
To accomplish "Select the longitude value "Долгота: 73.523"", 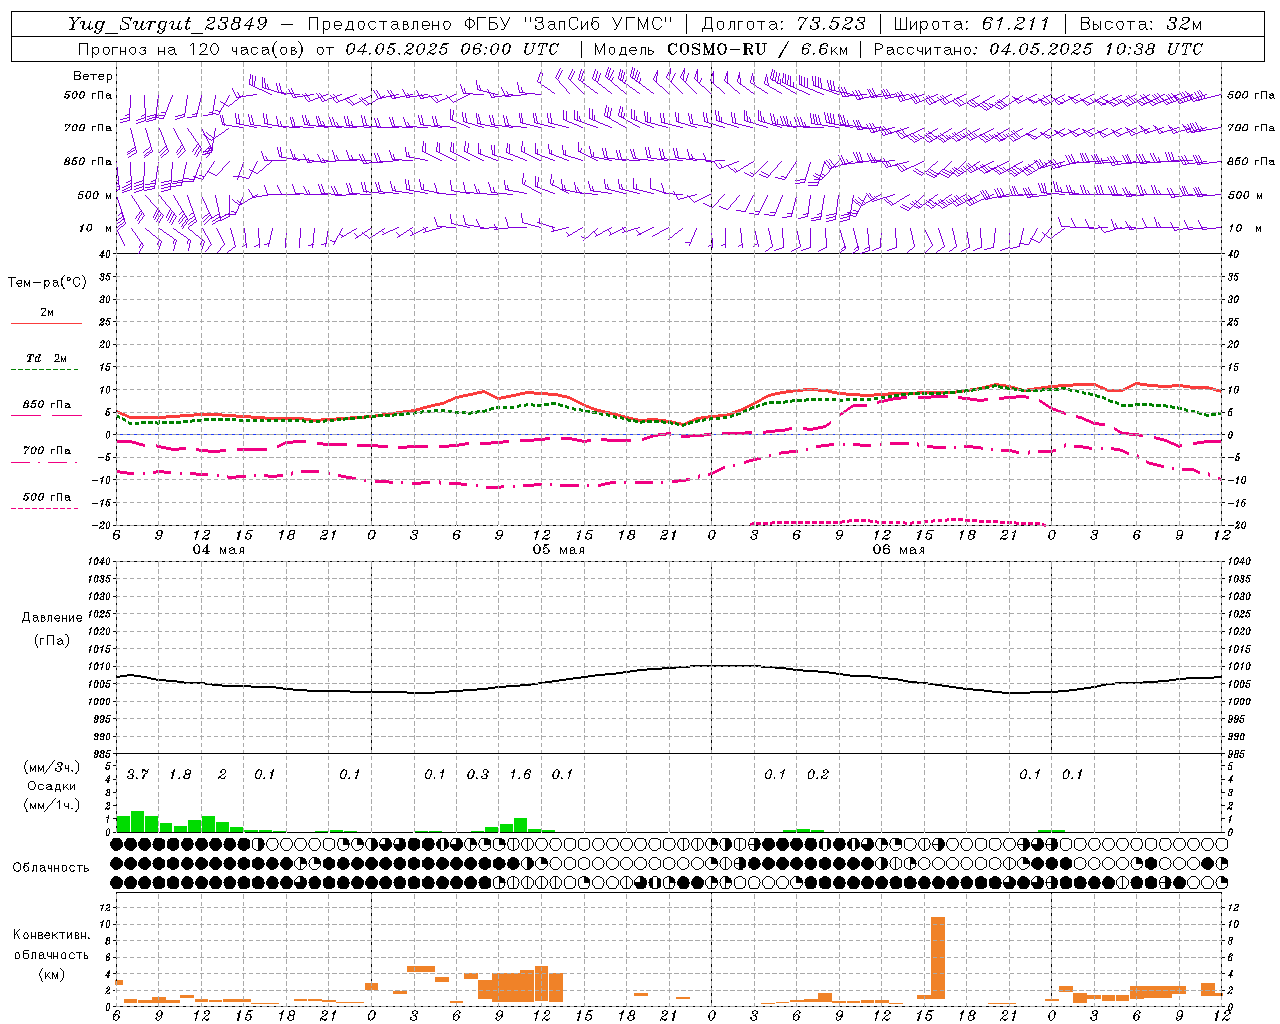I will (784, 25).
